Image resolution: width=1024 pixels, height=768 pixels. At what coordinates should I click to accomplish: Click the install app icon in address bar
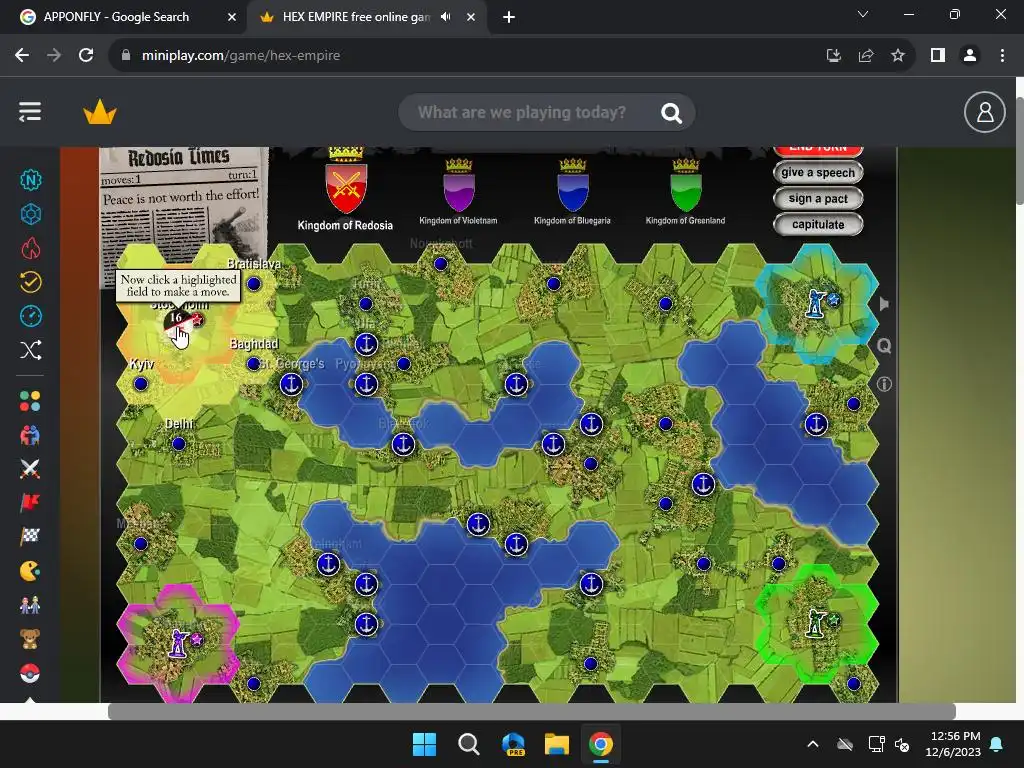[834, 56]
